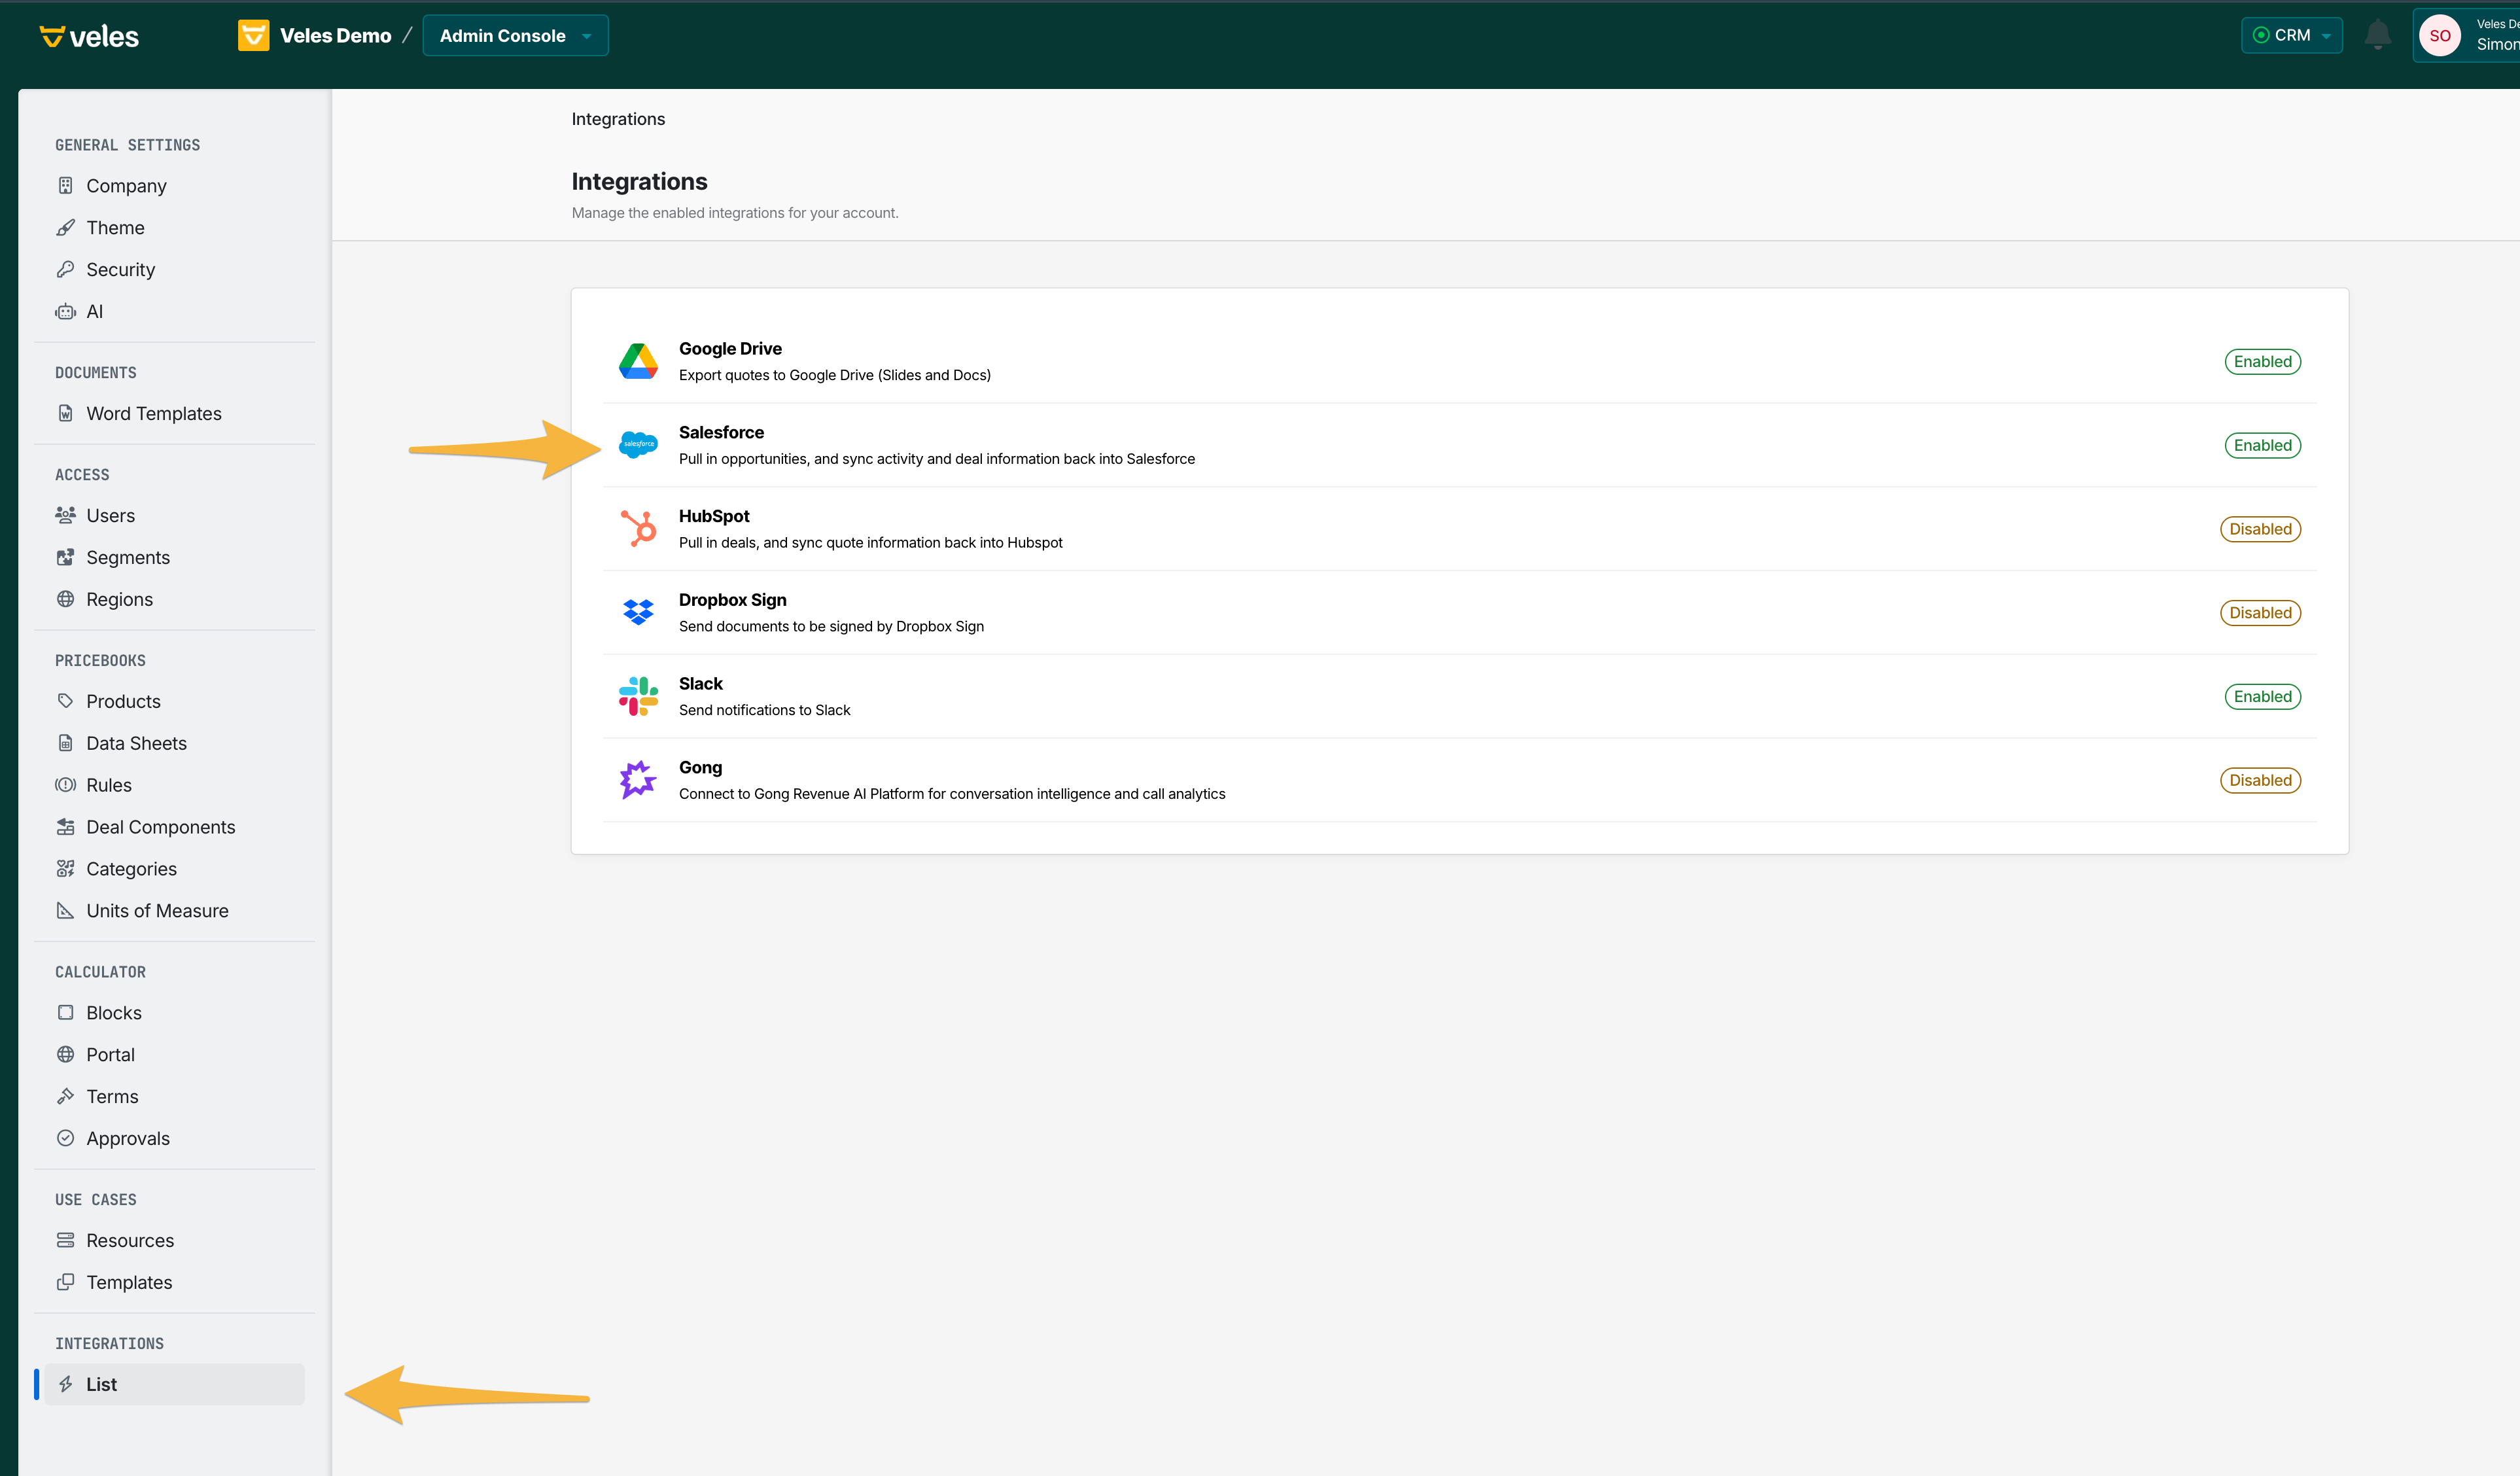
Task: Click the Terms gavel icon
Action: [x=66, y=1097]
